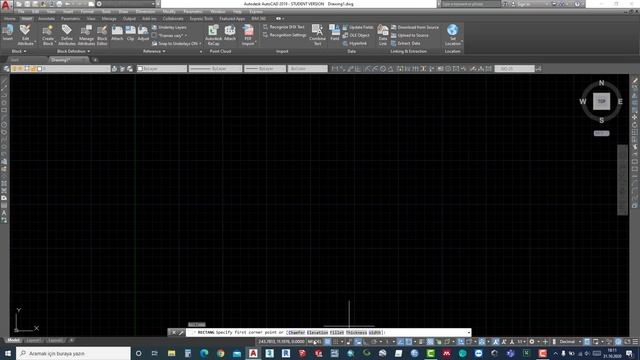Image resolution: width=640 pixels, height=360 pixels.
Task: Switch to the Model layout tab
Action: 13,340
